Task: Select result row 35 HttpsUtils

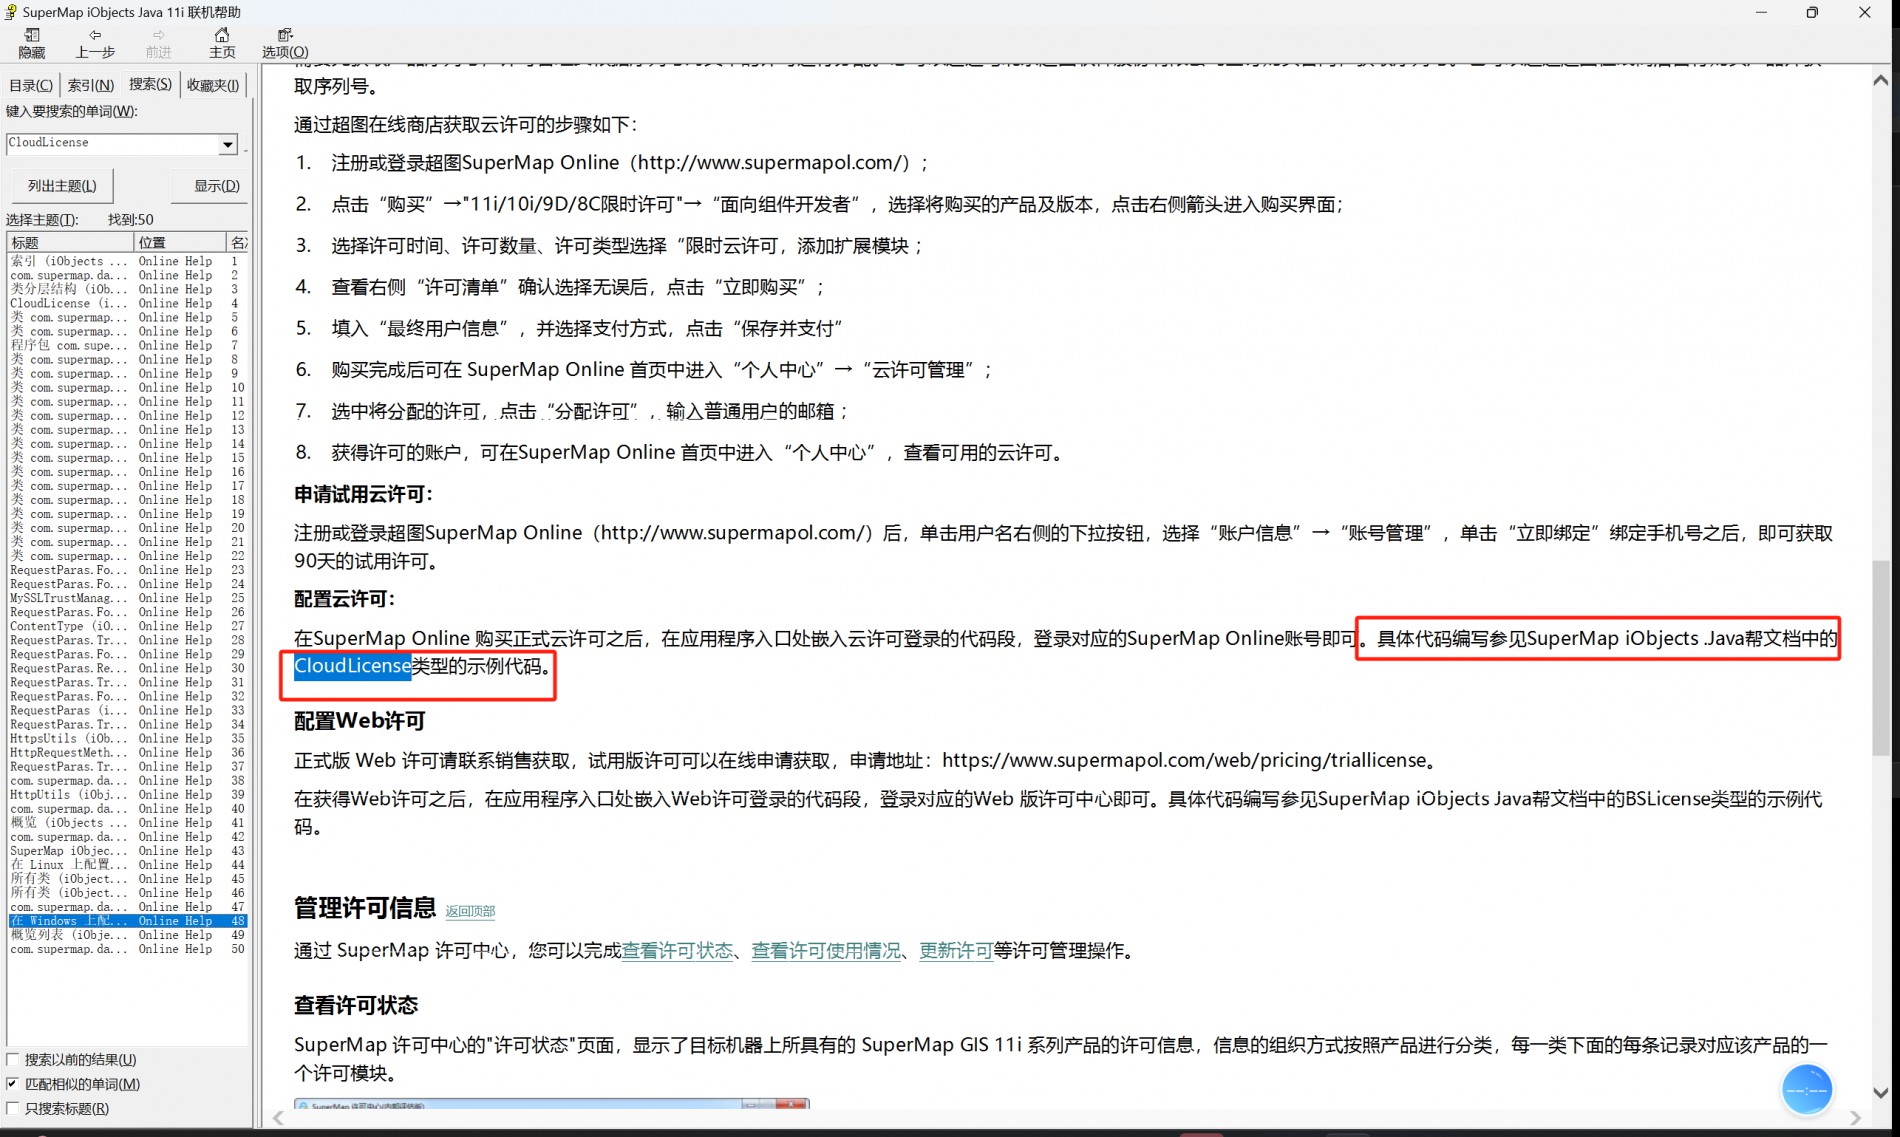Action: tap(128, 738)
